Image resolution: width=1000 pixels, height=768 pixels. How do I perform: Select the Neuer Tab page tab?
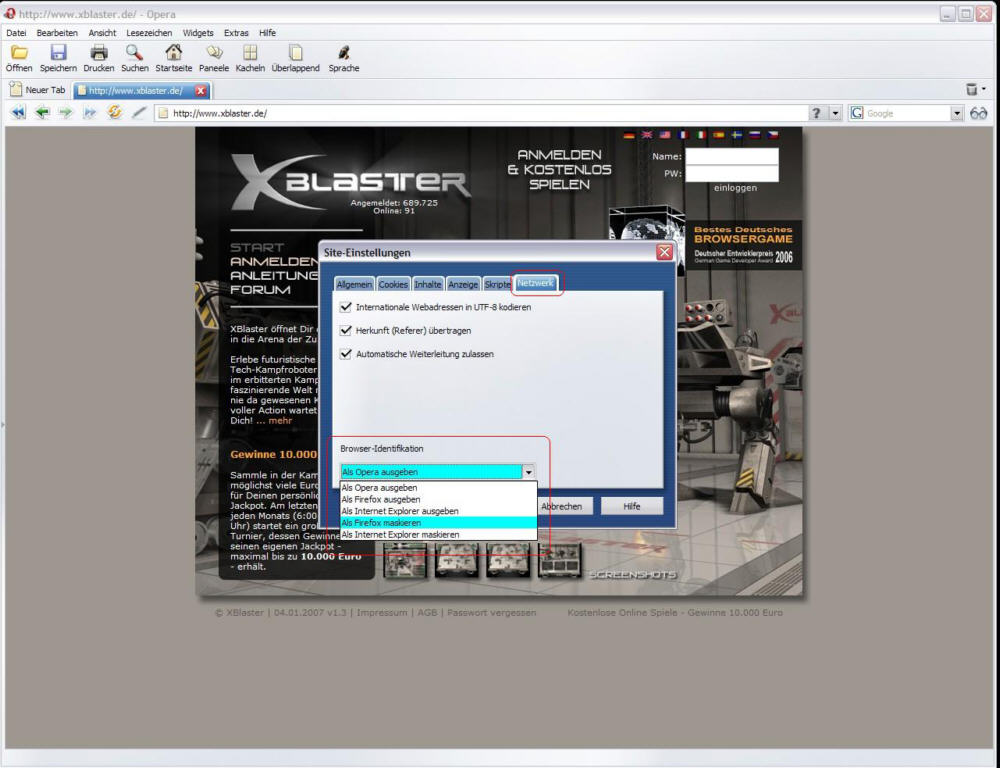38,90
